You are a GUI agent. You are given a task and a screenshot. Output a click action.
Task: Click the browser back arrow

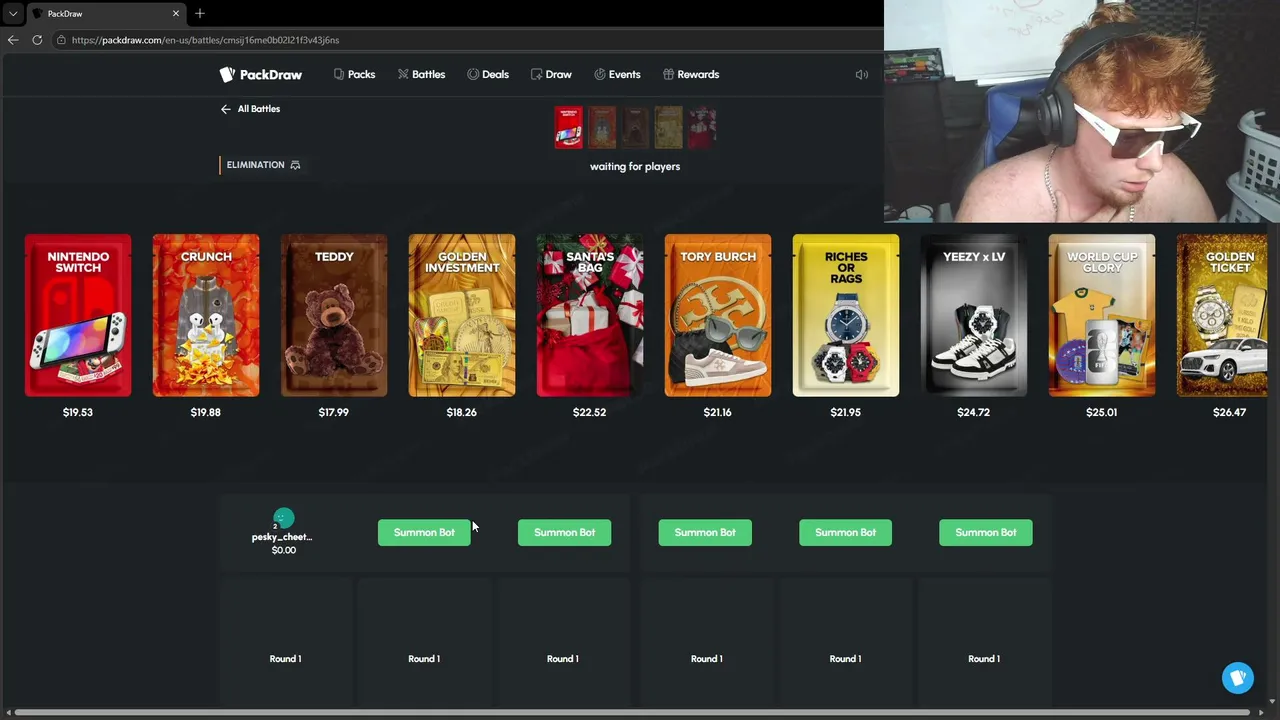click(13, 40)
